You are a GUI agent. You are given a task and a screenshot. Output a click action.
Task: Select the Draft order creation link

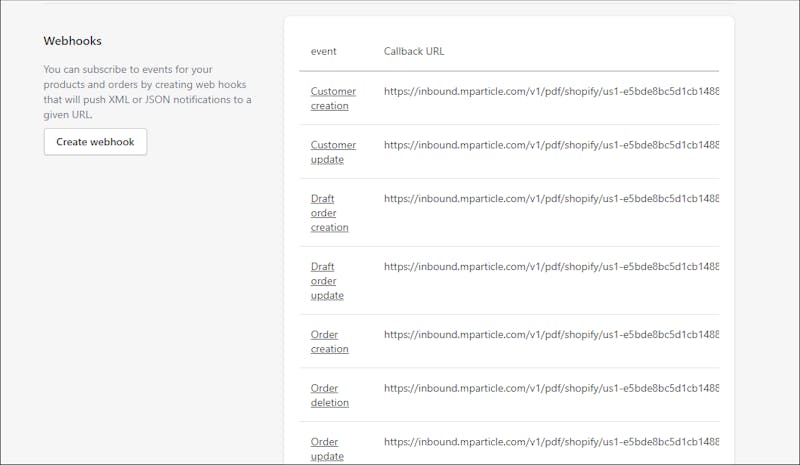click(330, 213)
